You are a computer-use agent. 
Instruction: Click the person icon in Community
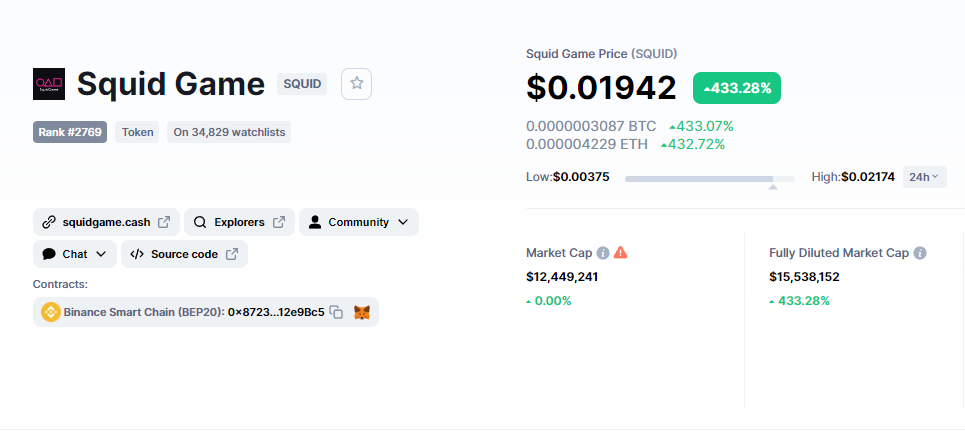coord(314,222)
